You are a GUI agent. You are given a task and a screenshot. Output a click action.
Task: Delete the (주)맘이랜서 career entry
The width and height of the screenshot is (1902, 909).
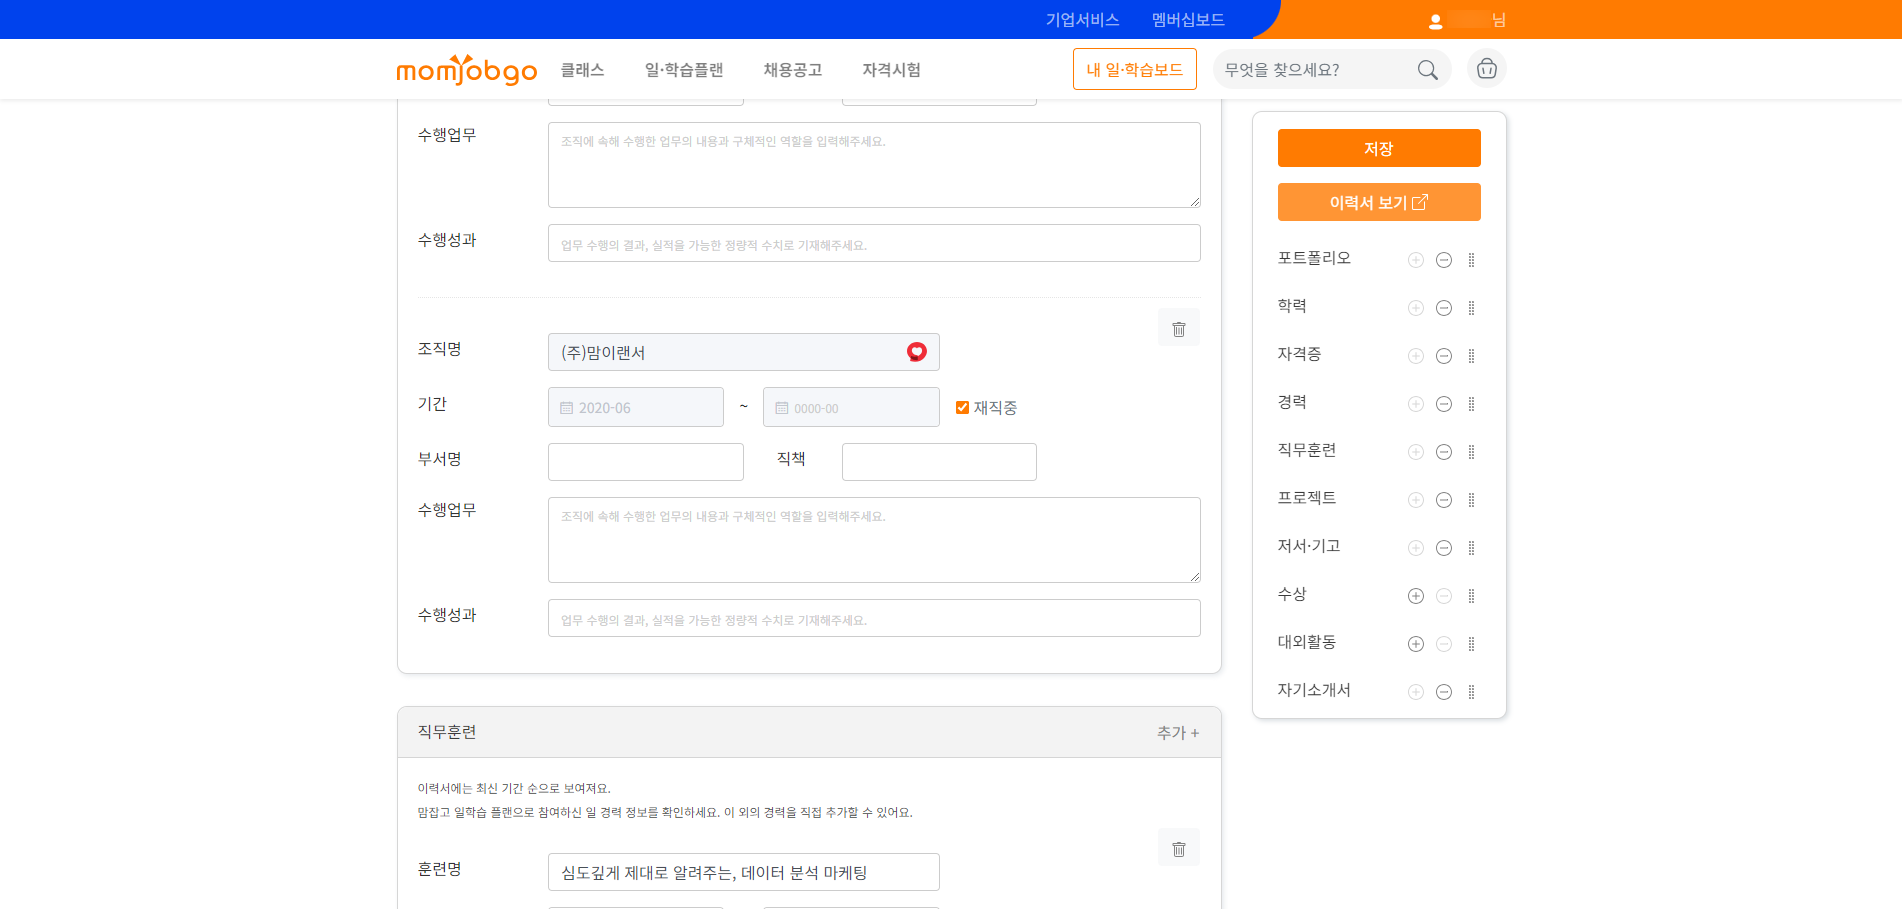[x=1178, y=328]
